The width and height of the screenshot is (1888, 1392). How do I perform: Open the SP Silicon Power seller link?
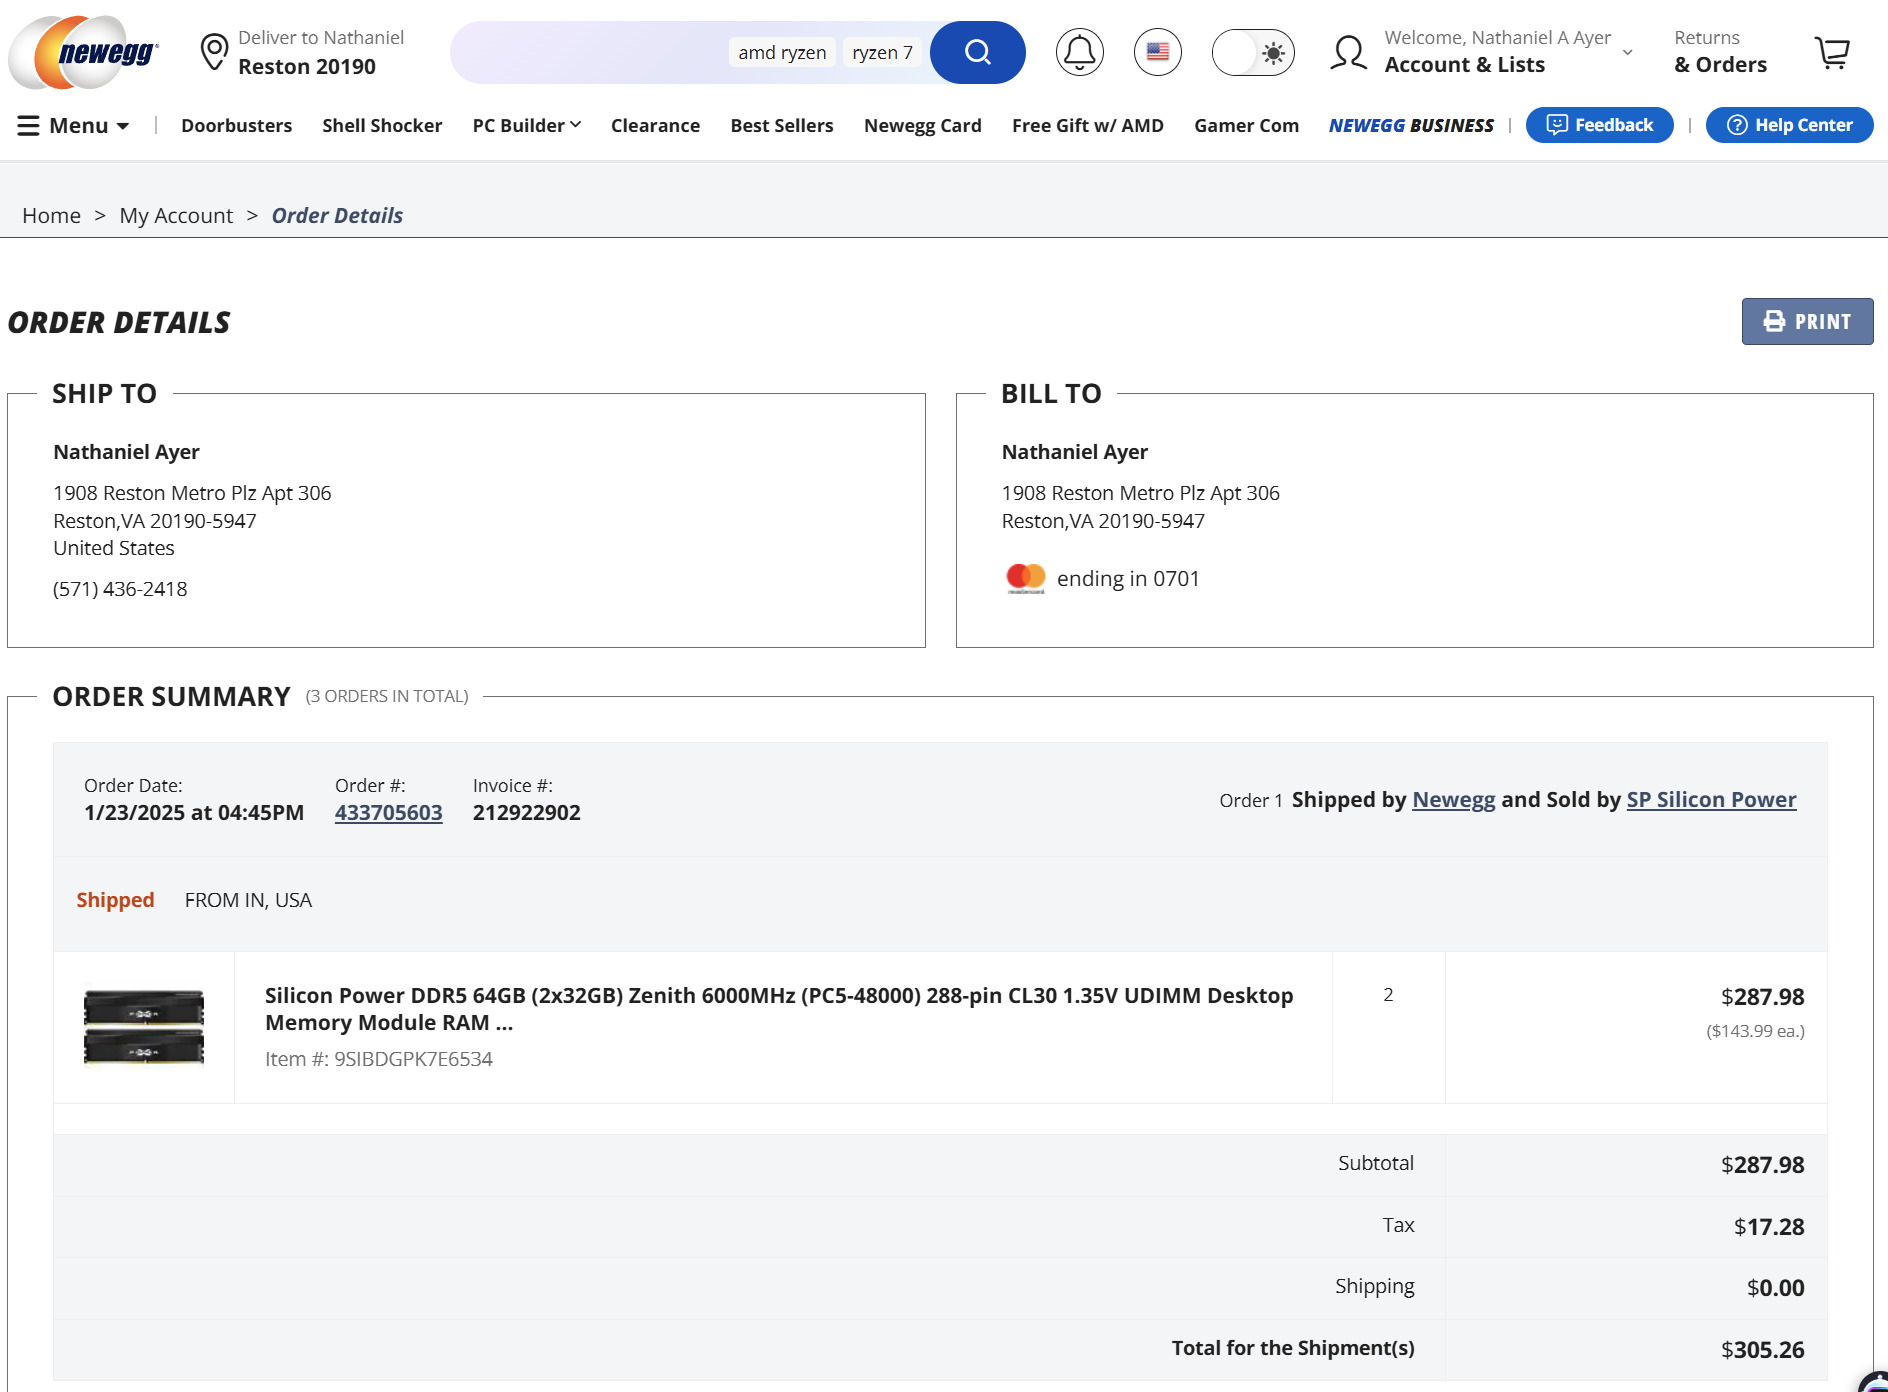click(x=1711, y=800)
